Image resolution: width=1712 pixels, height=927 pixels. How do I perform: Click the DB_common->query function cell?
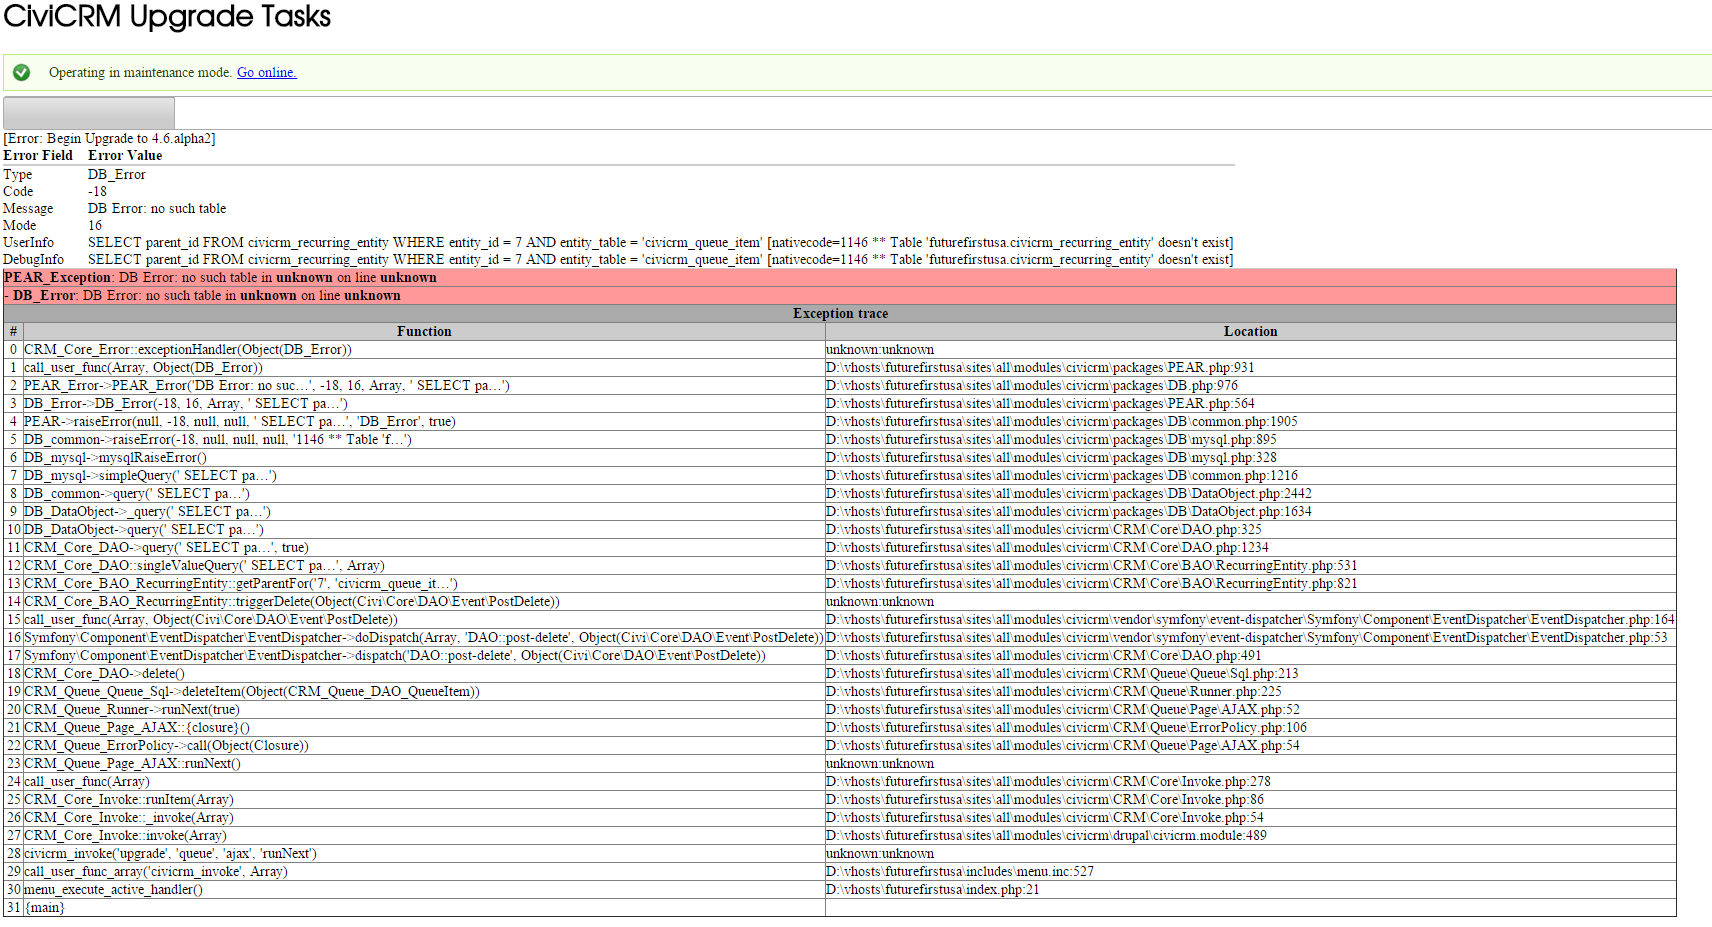pyautogui.click(x=424, y=494)
